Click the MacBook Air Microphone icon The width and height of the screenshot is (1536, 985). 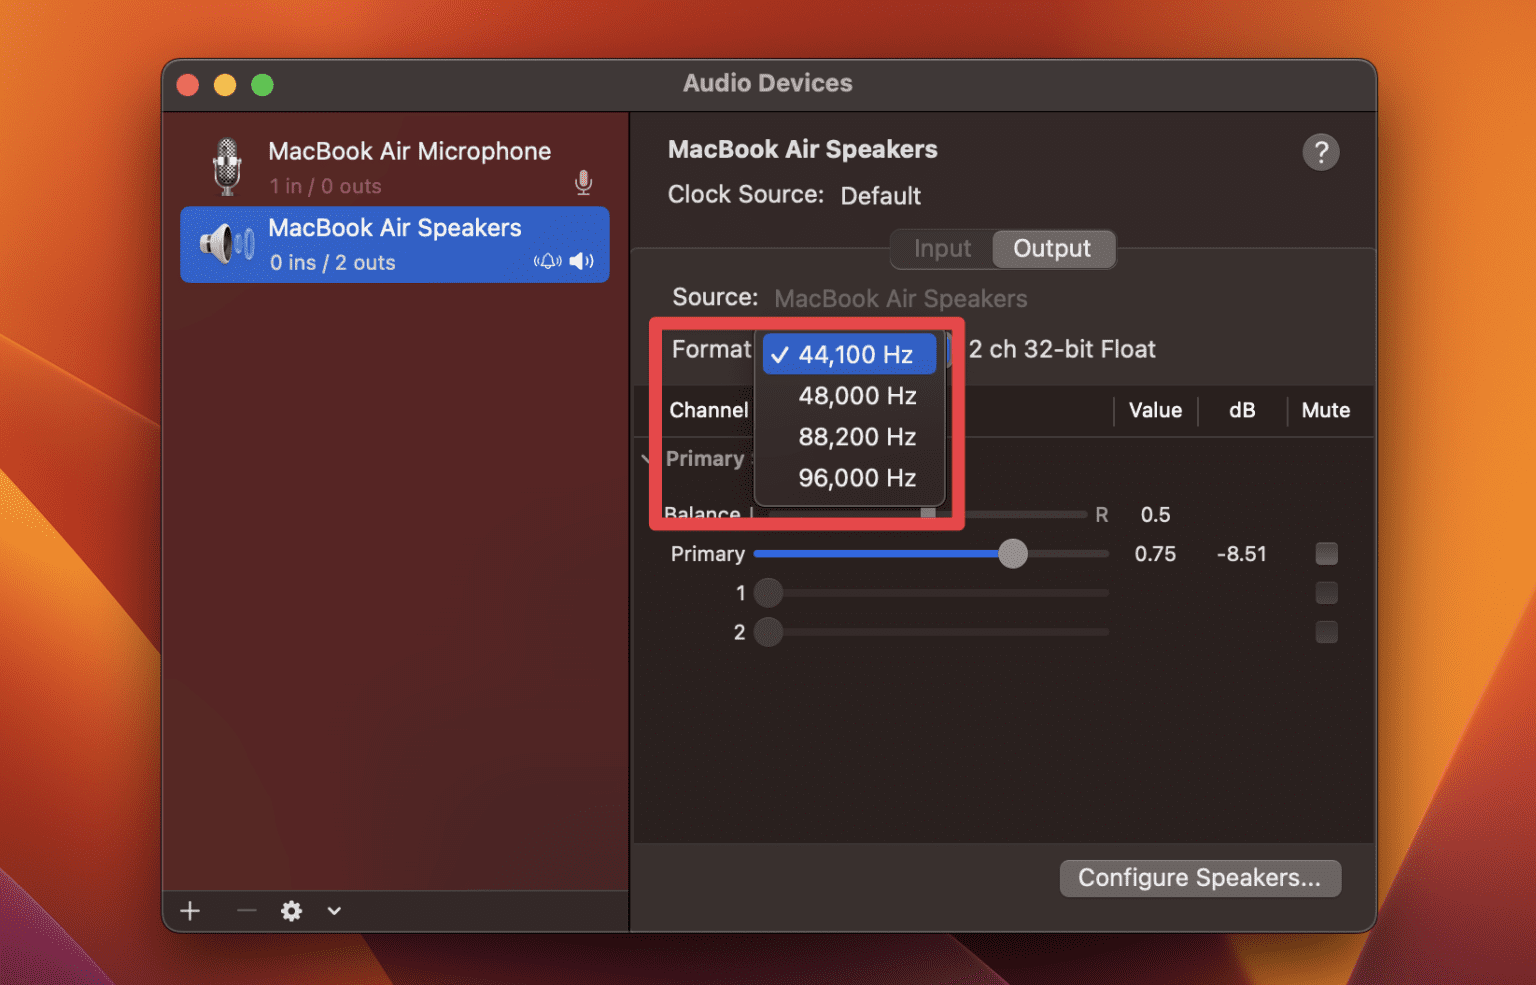coord(226,165)
